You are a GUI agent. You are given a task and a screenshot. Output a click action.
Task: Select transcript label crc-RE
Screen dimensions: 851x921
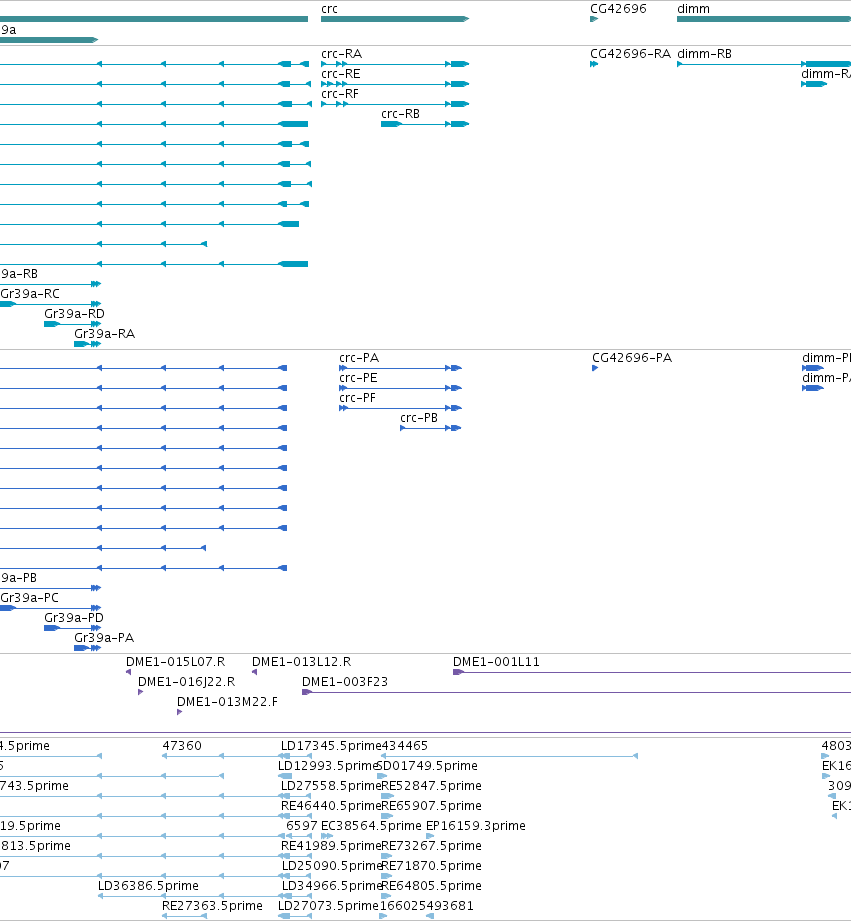coord(341,74)
